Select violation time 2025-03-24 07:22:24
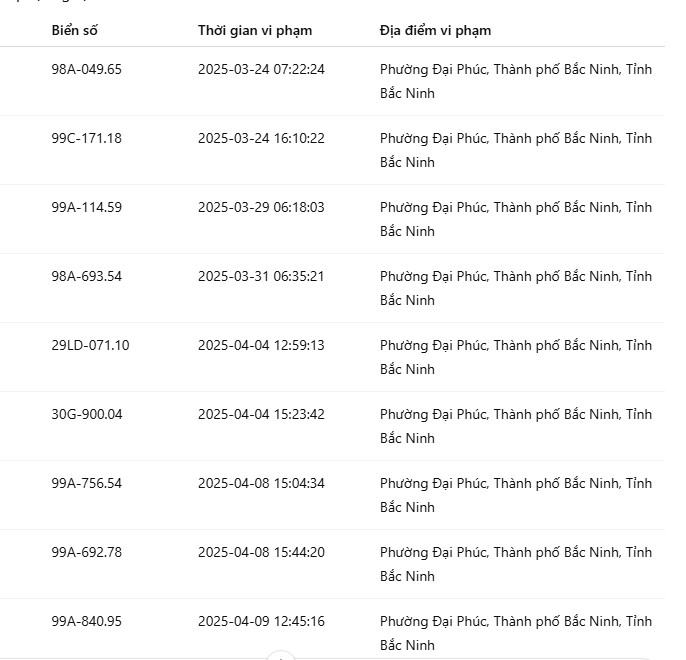 coord(261,69)
